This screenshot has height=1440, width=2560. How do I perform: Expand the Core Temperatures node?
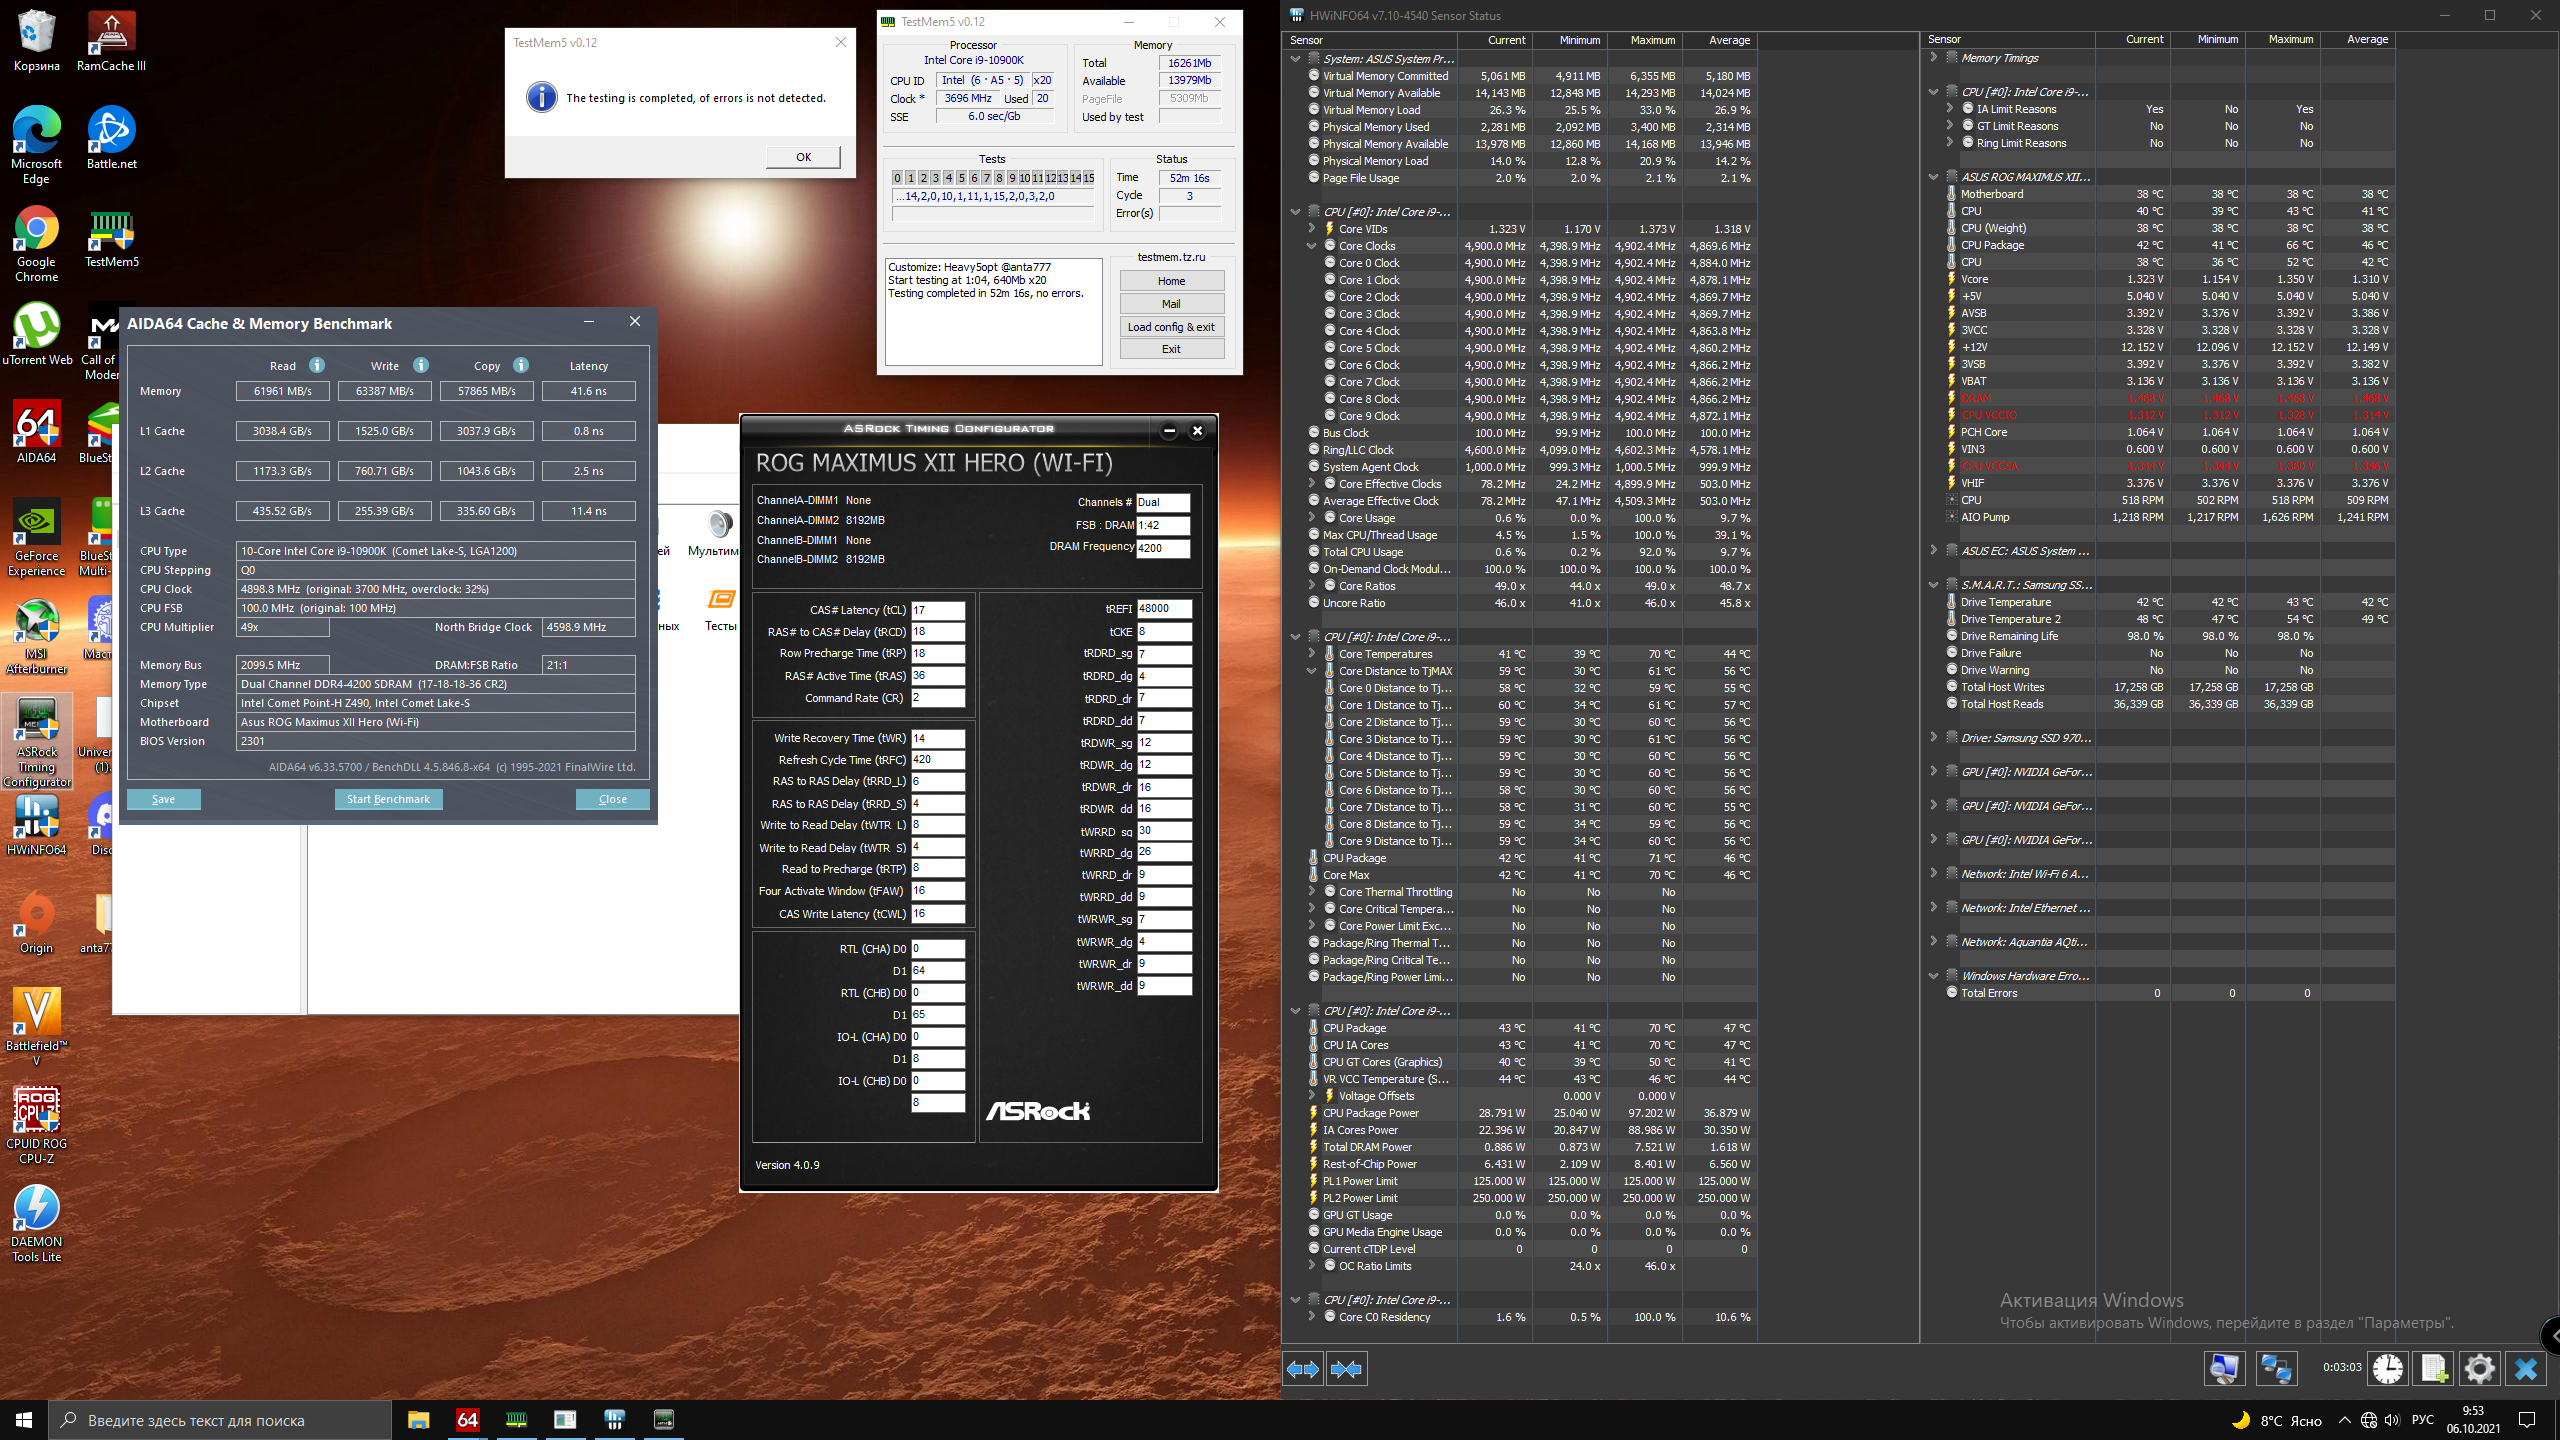click(1311, 654)
